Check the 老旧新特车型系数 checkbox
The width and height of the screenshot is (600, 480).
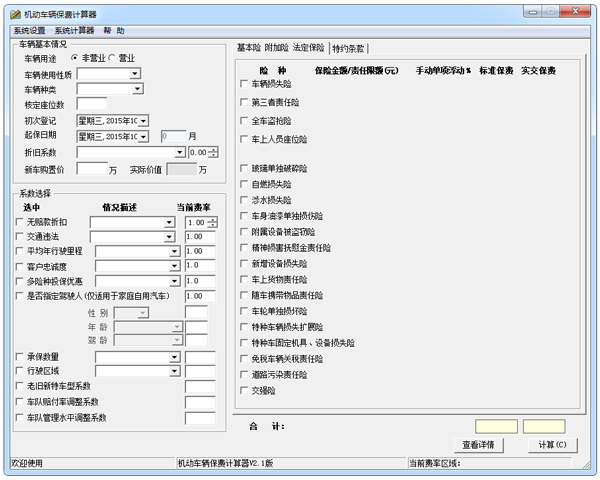(19, 386)
